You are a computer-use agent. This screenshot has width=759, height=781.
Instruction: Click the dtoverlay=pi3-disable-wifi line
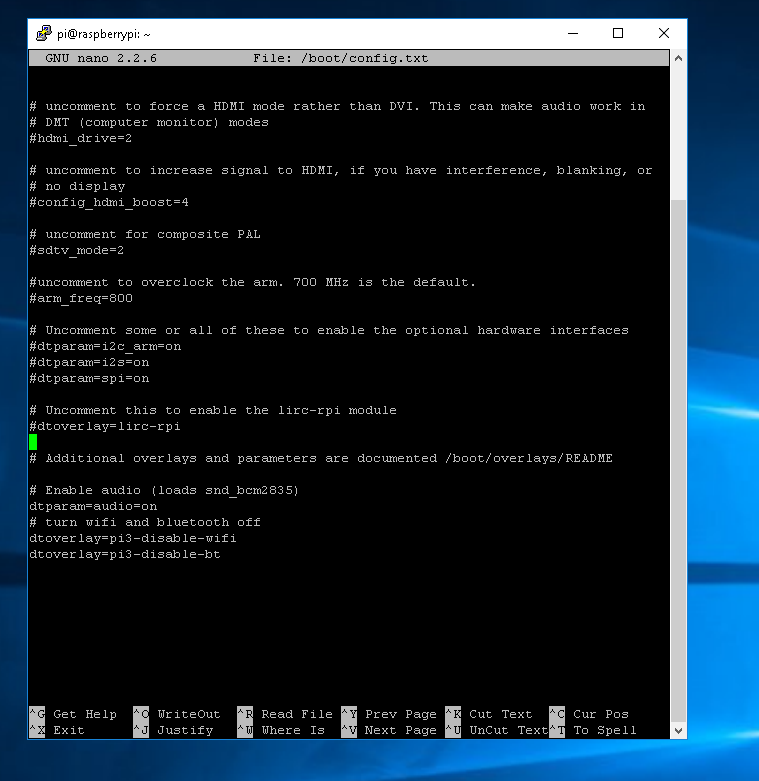click(x=133, y=538)
